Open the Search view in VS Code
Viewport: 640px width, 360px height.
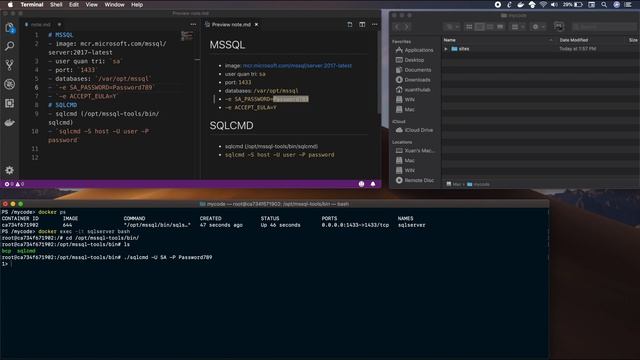(x=9, y=46)
